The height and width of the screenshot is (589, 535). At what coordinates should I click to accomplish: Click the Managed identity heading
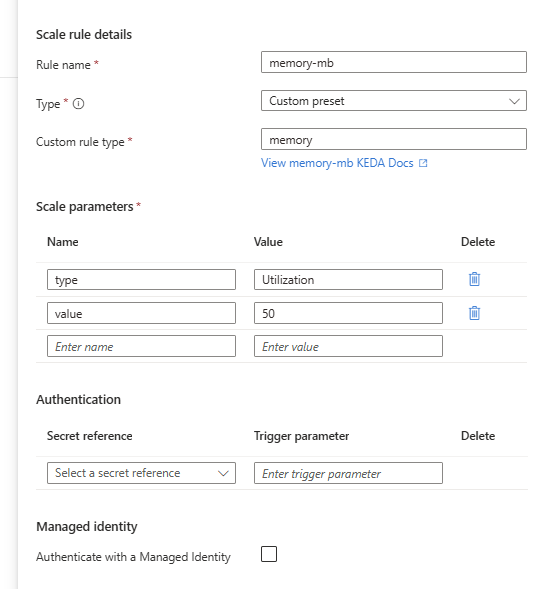tap(87, 527)
